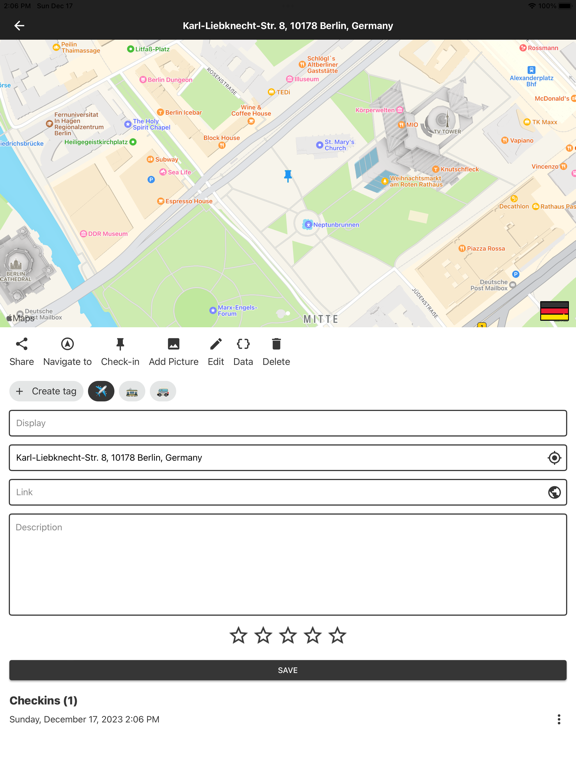The image size is (576, 768).
Task: Select the Berlin Icebar map marker
Action: coord(160,112)
